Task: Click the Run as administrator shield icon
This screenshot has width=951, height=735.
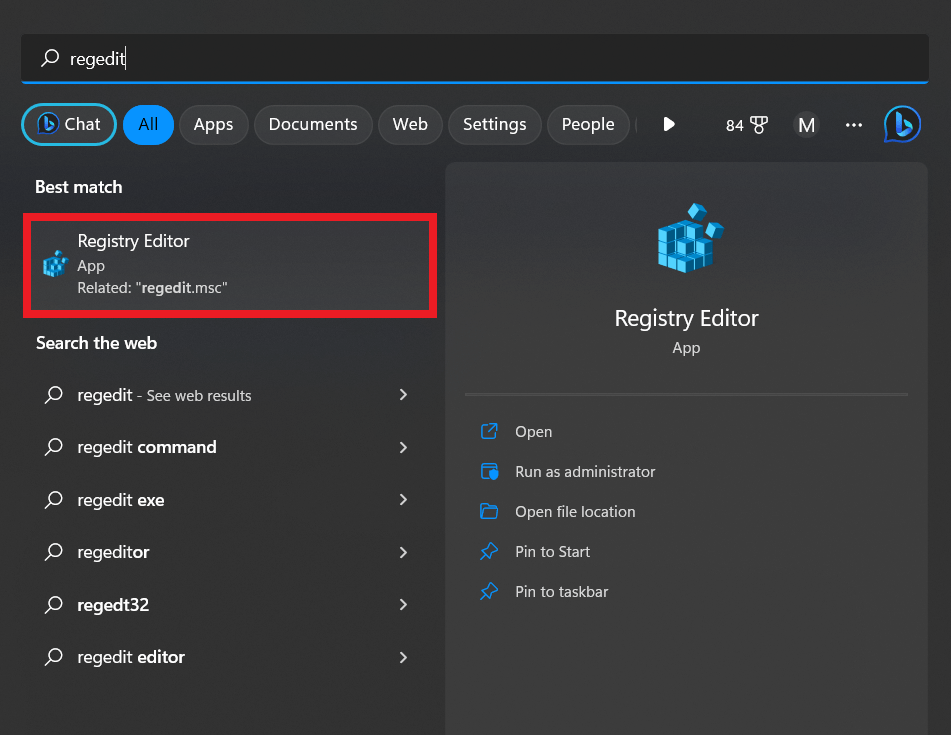Action: [x=489, y=471]
